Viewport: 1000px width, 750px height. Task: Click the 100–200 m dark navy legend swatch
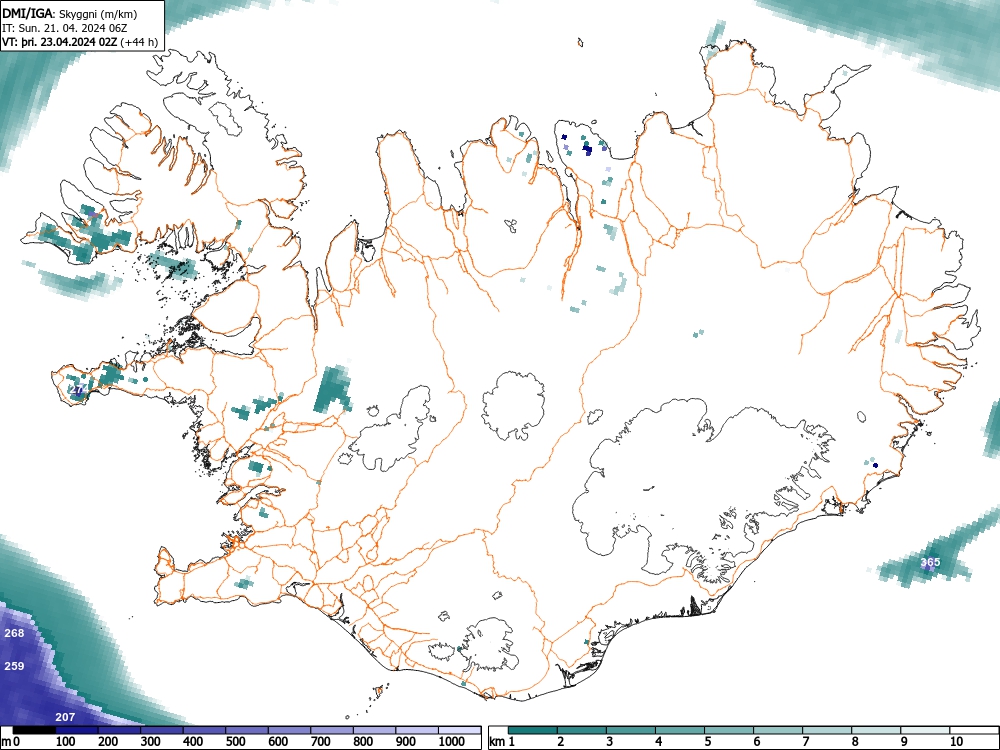pos(77,730)
